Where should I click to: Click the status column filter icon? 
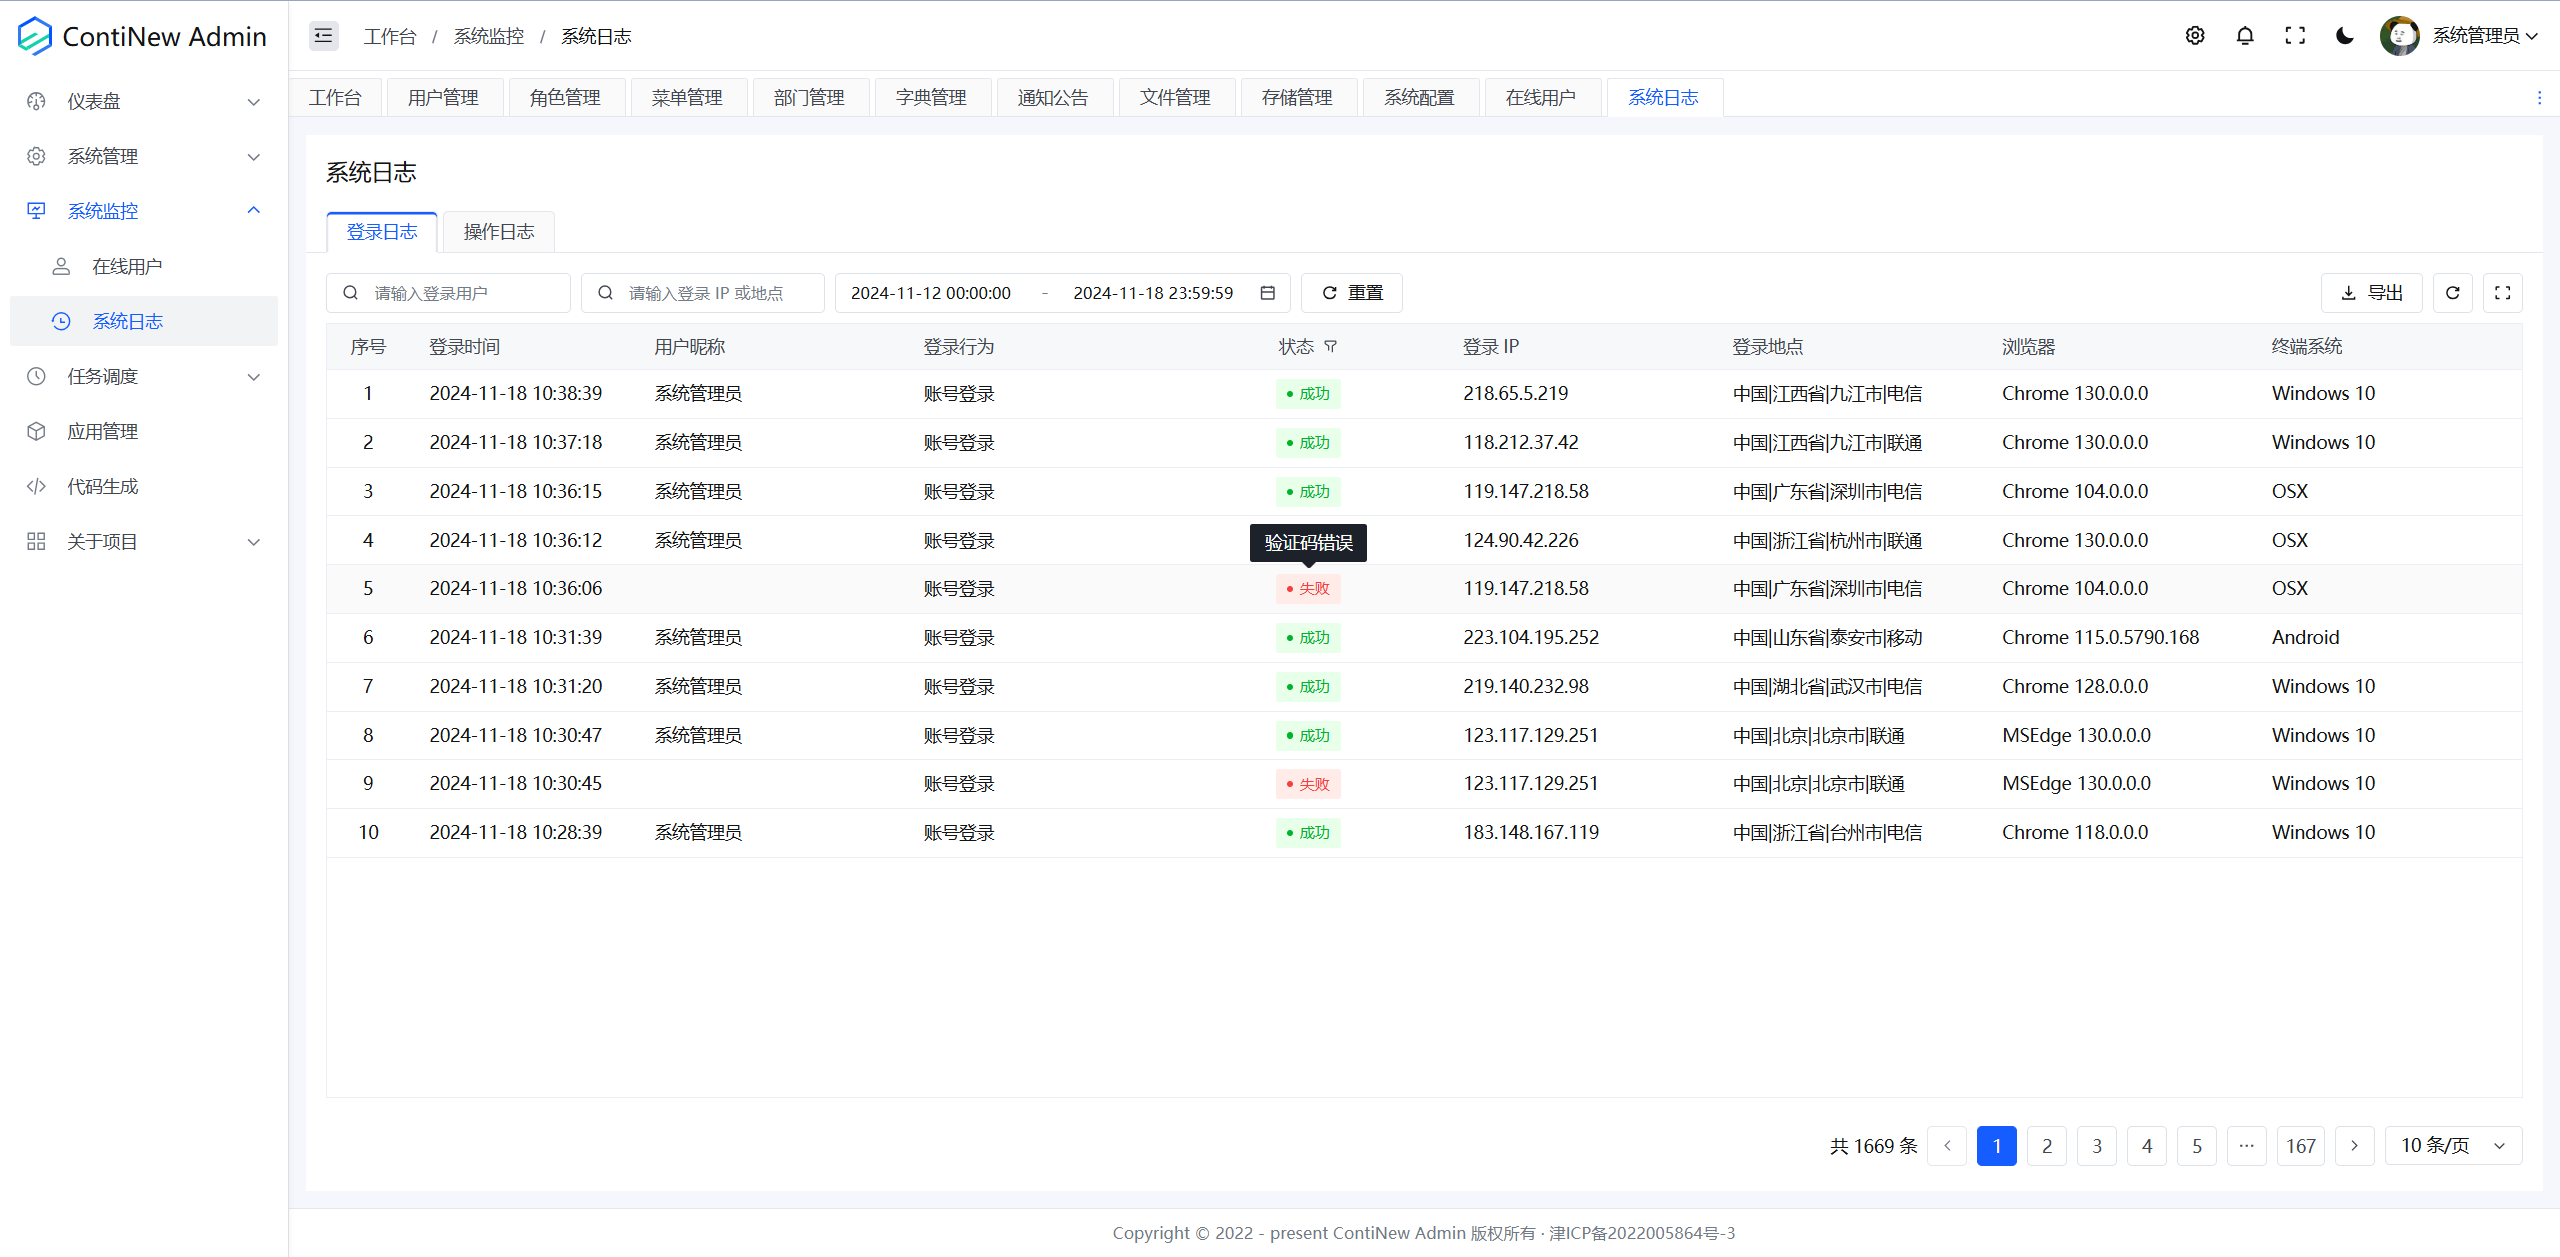1330,347
